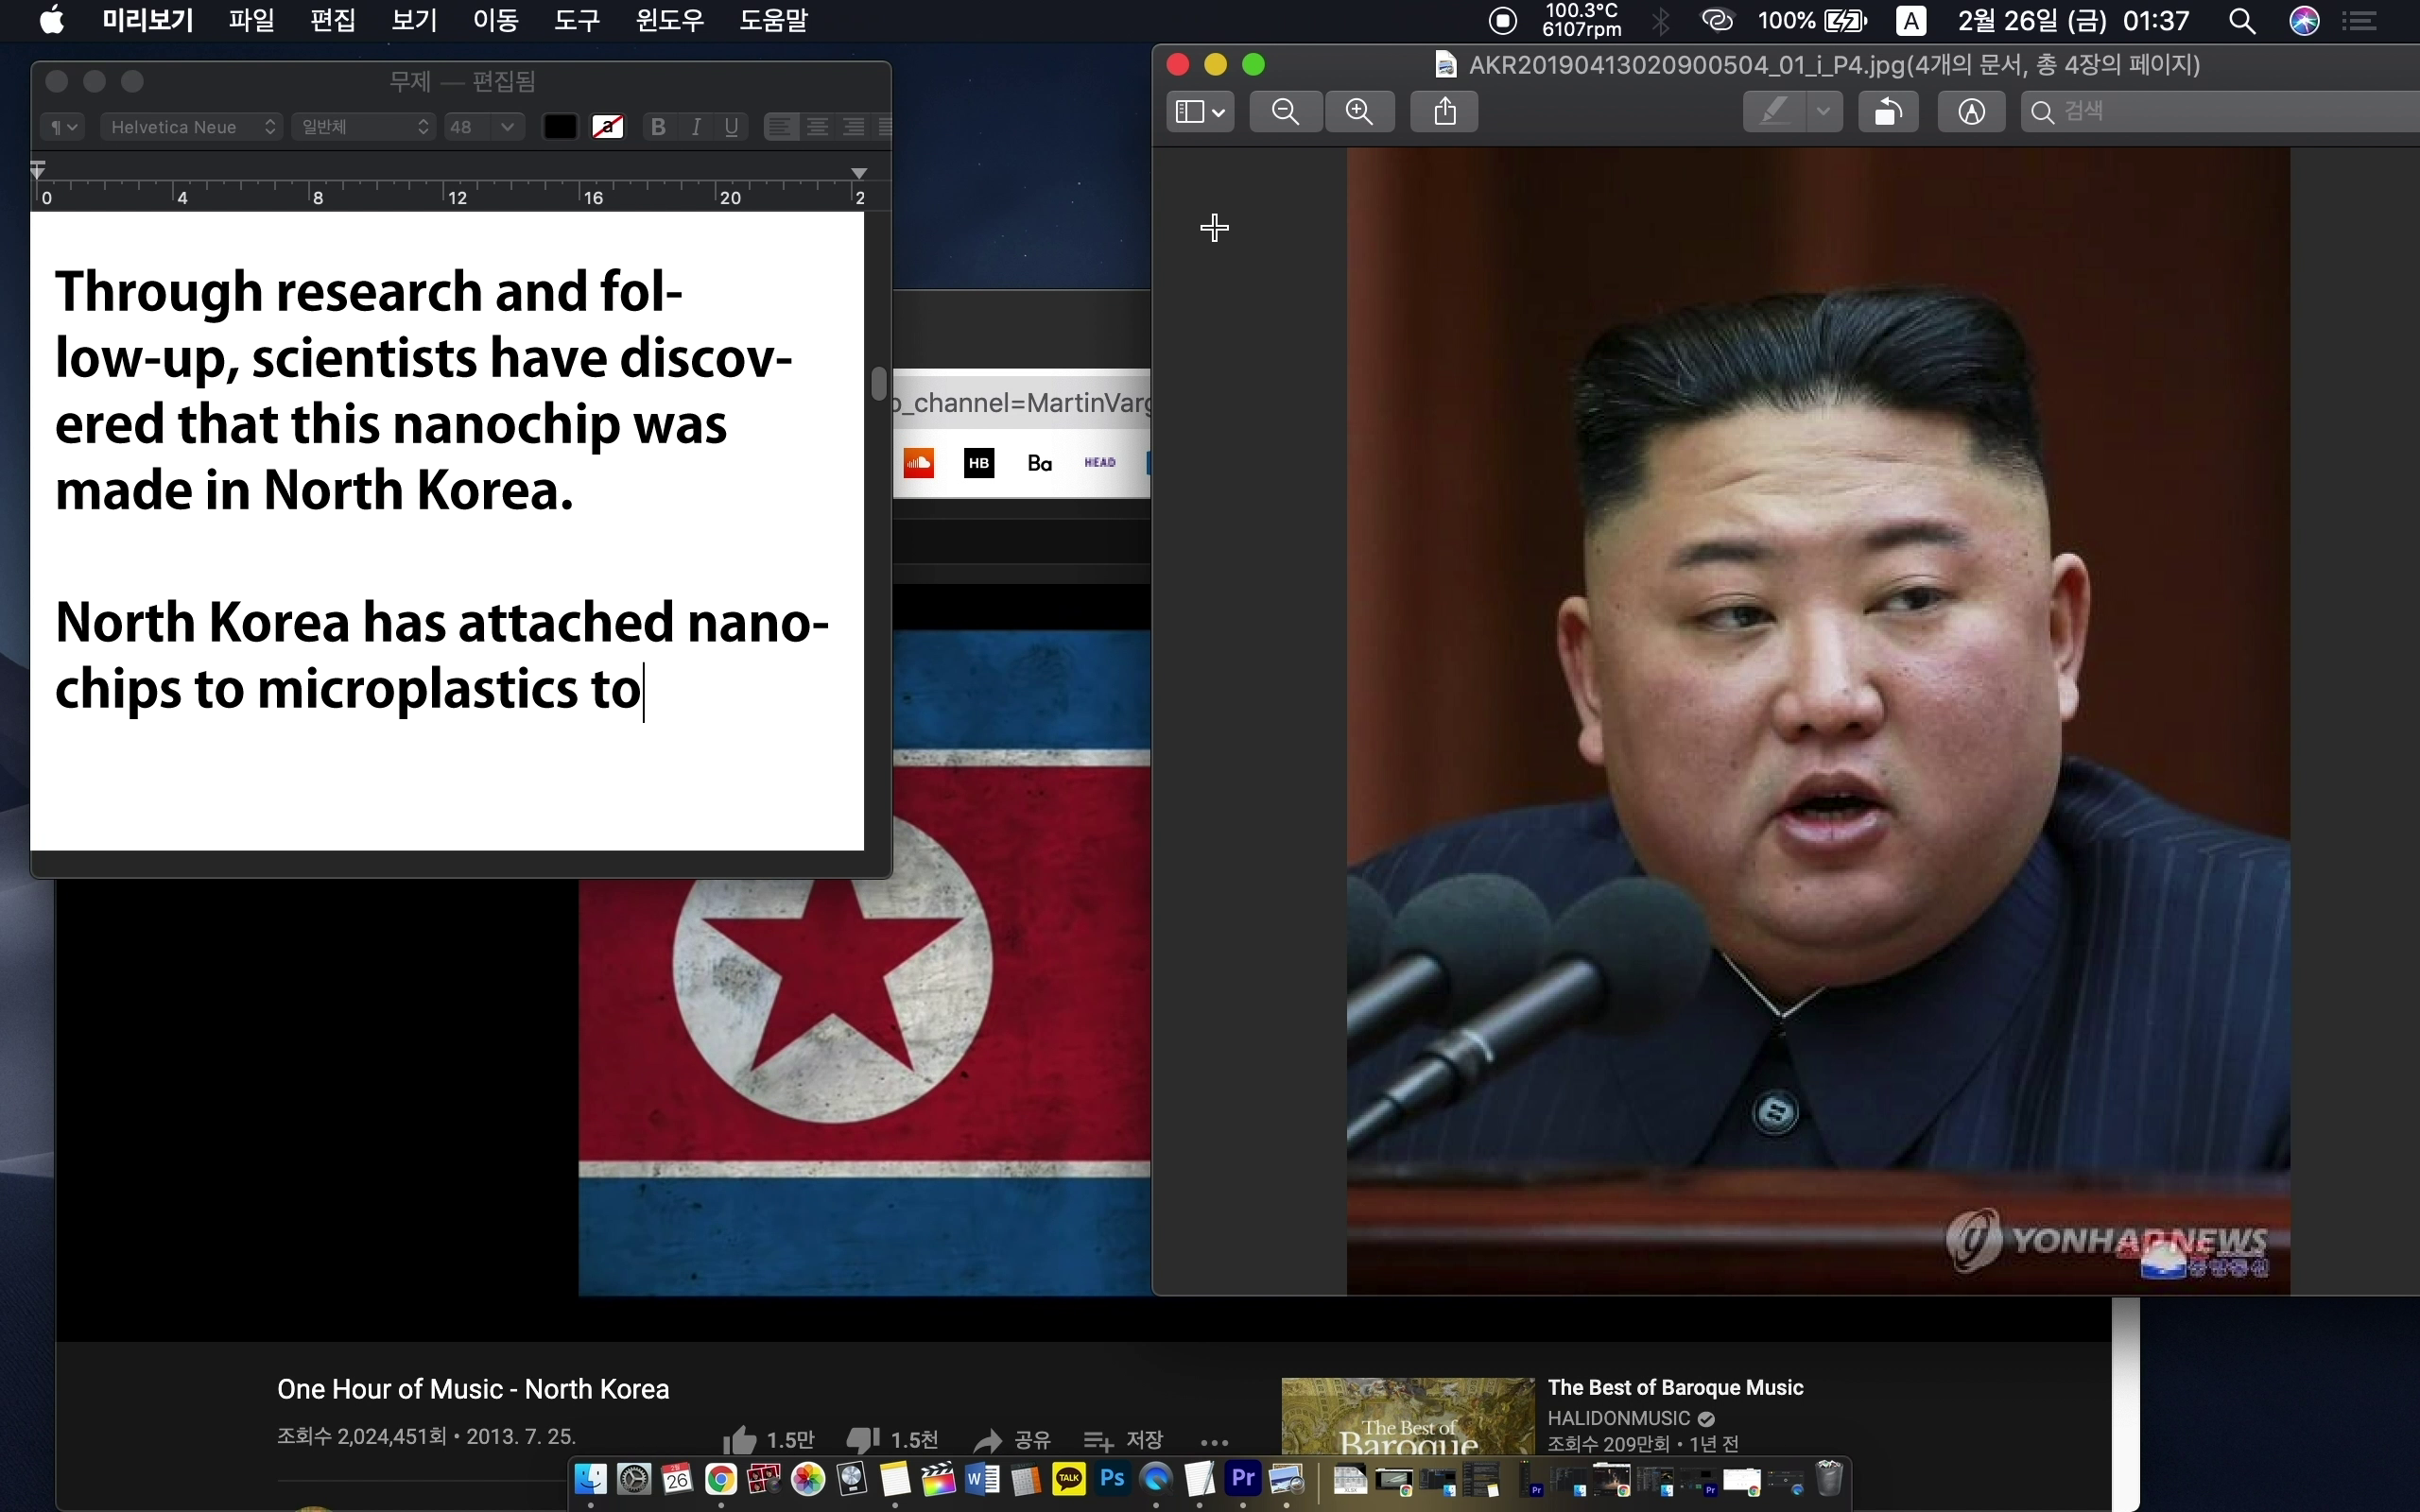
Task: Open KakaoTalk in the Dock
Action: click(x=1068, y=1478)
